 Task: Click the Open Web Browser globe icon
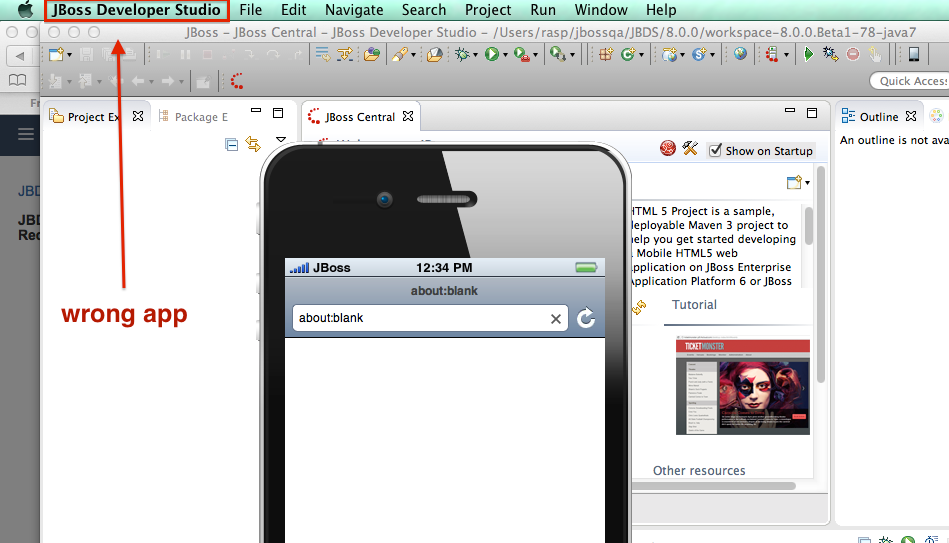click(740, 54)
